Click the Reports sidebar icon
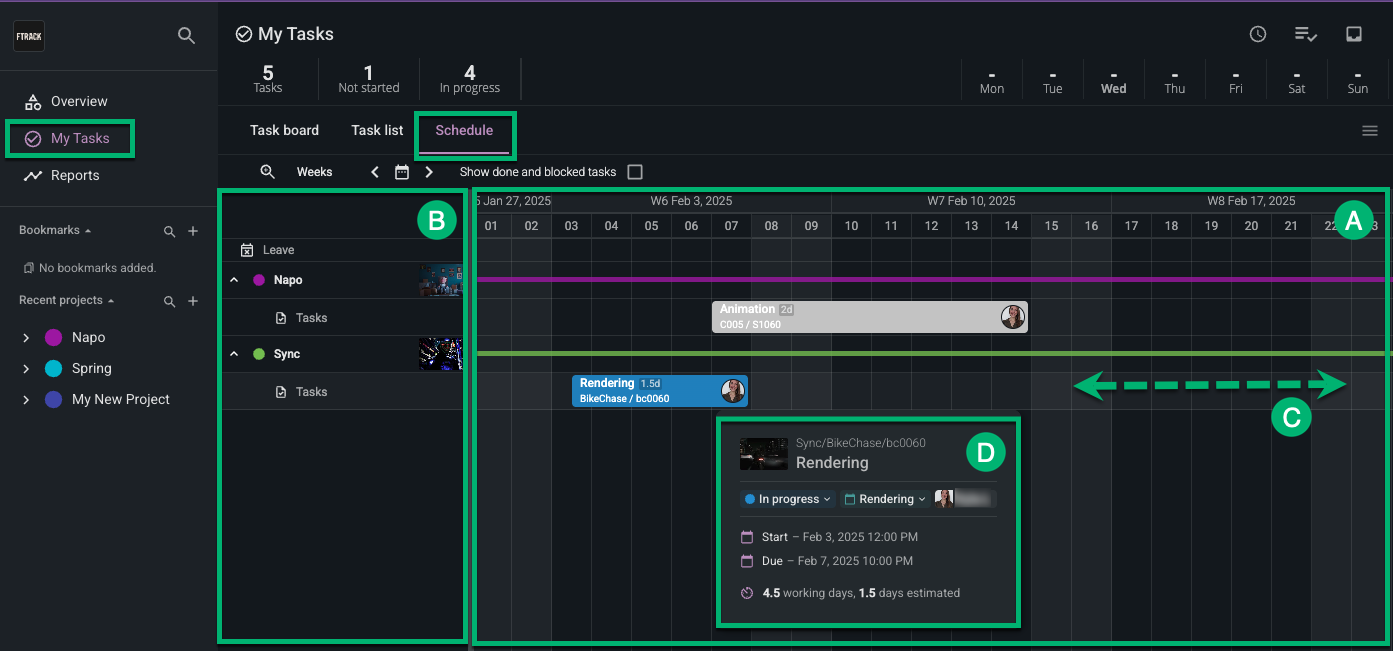The width and height of the screenshot is (1393, 651). tap(33, 175)
